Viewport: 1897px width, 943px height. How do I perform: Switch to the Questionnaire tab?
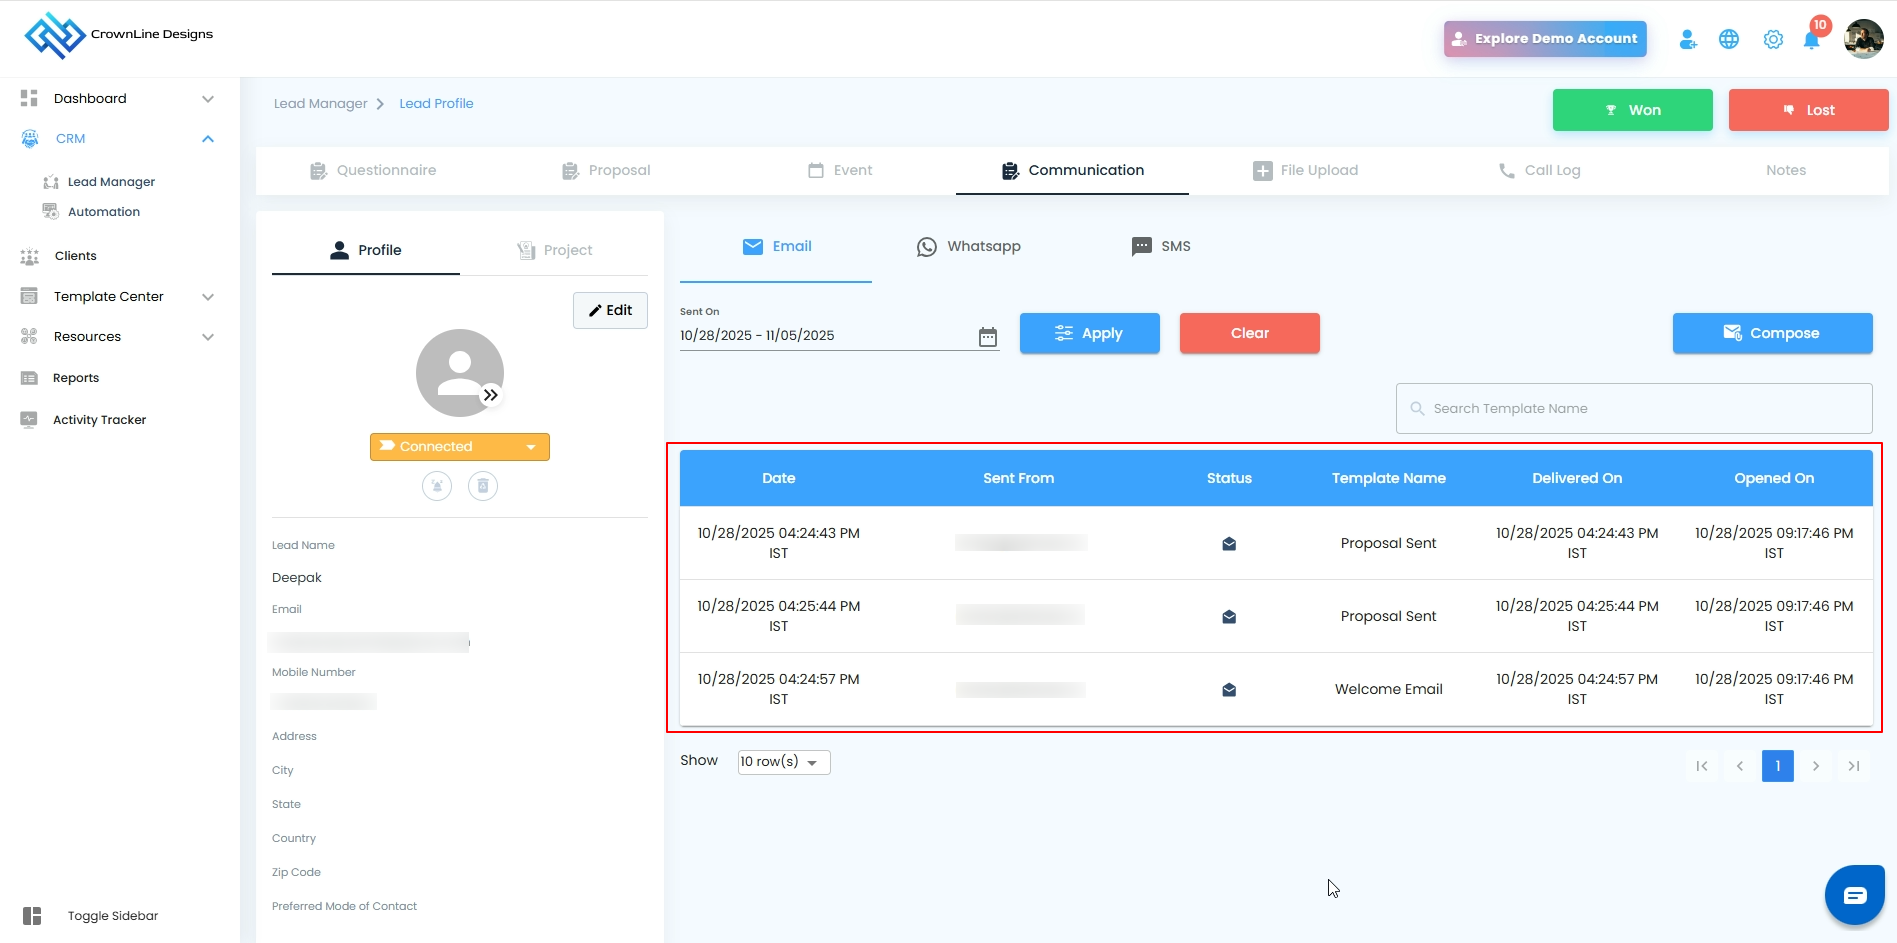(373, 171)
